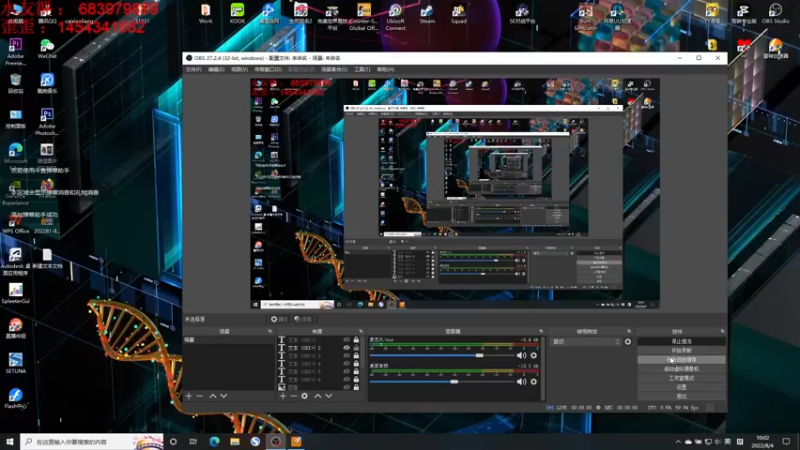Remove the selected source with minus icon
Screen dimensions: 800x450
(293, 396)
